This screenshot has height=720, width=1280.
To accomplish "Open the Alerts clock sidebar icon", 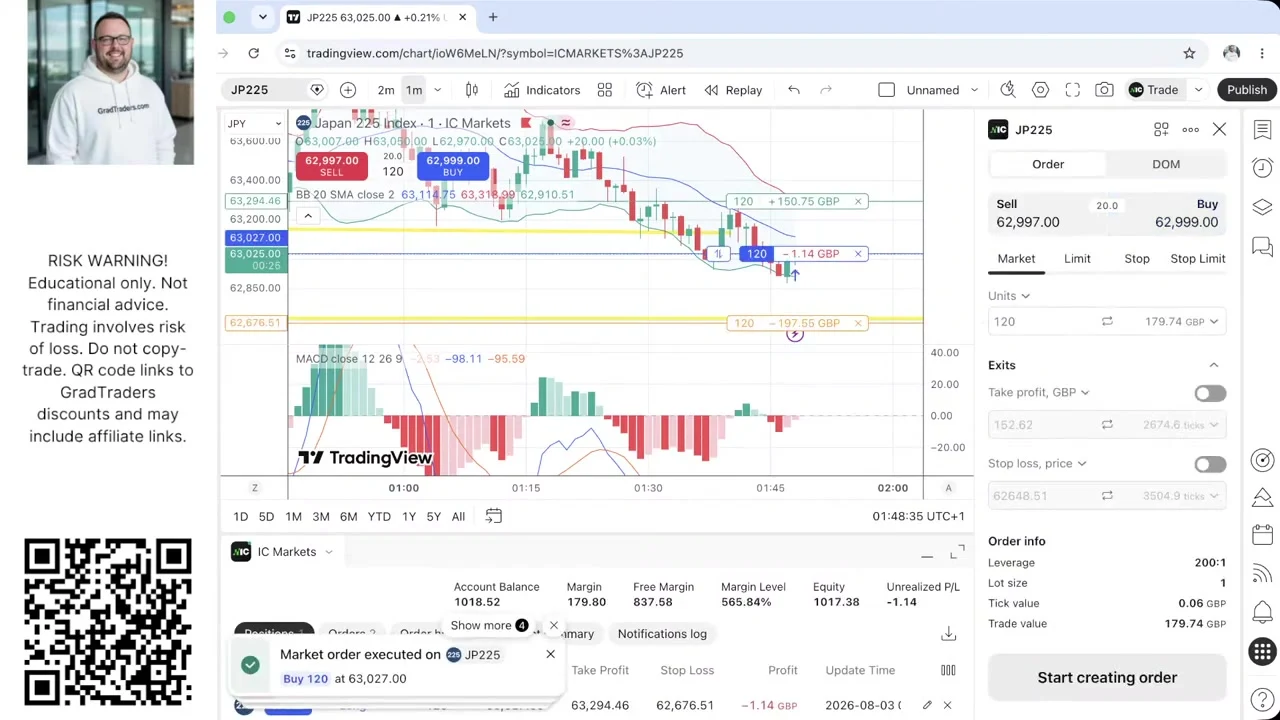I will (1262, 168).
